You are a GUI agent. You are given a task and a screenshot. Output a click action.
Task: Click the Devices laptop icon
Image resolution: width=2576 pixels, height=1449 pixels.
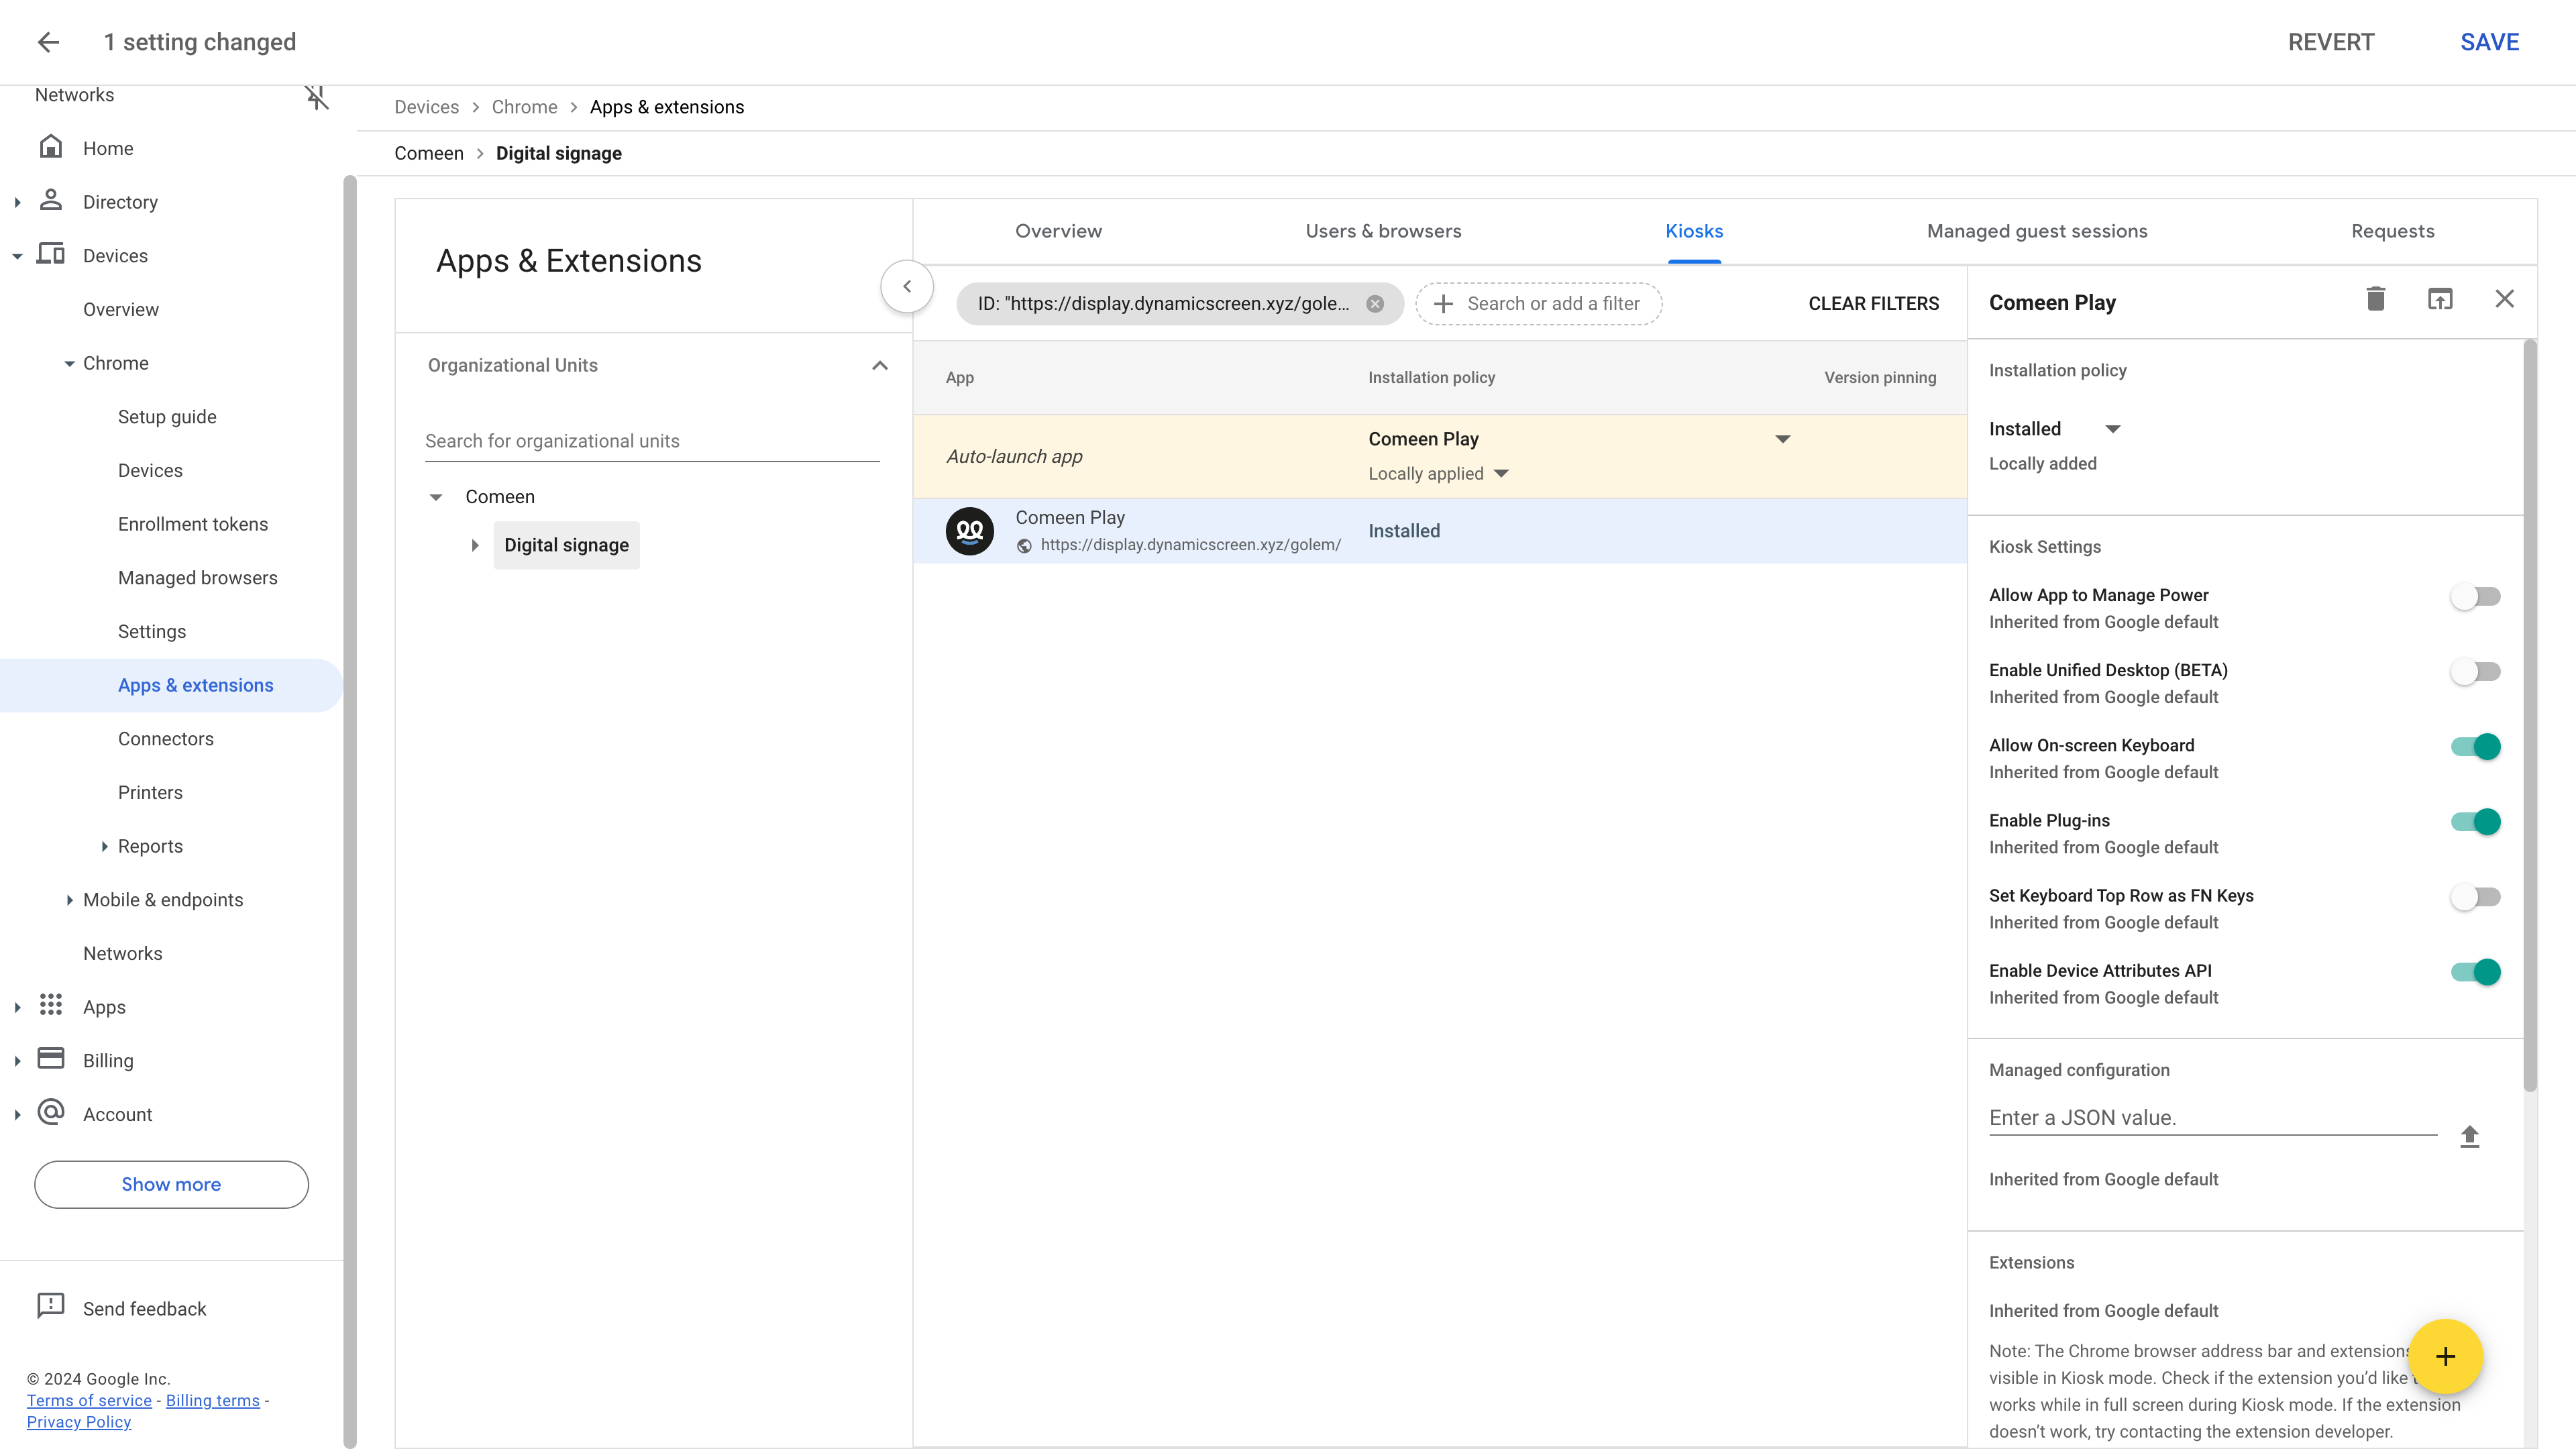(51, 254)
